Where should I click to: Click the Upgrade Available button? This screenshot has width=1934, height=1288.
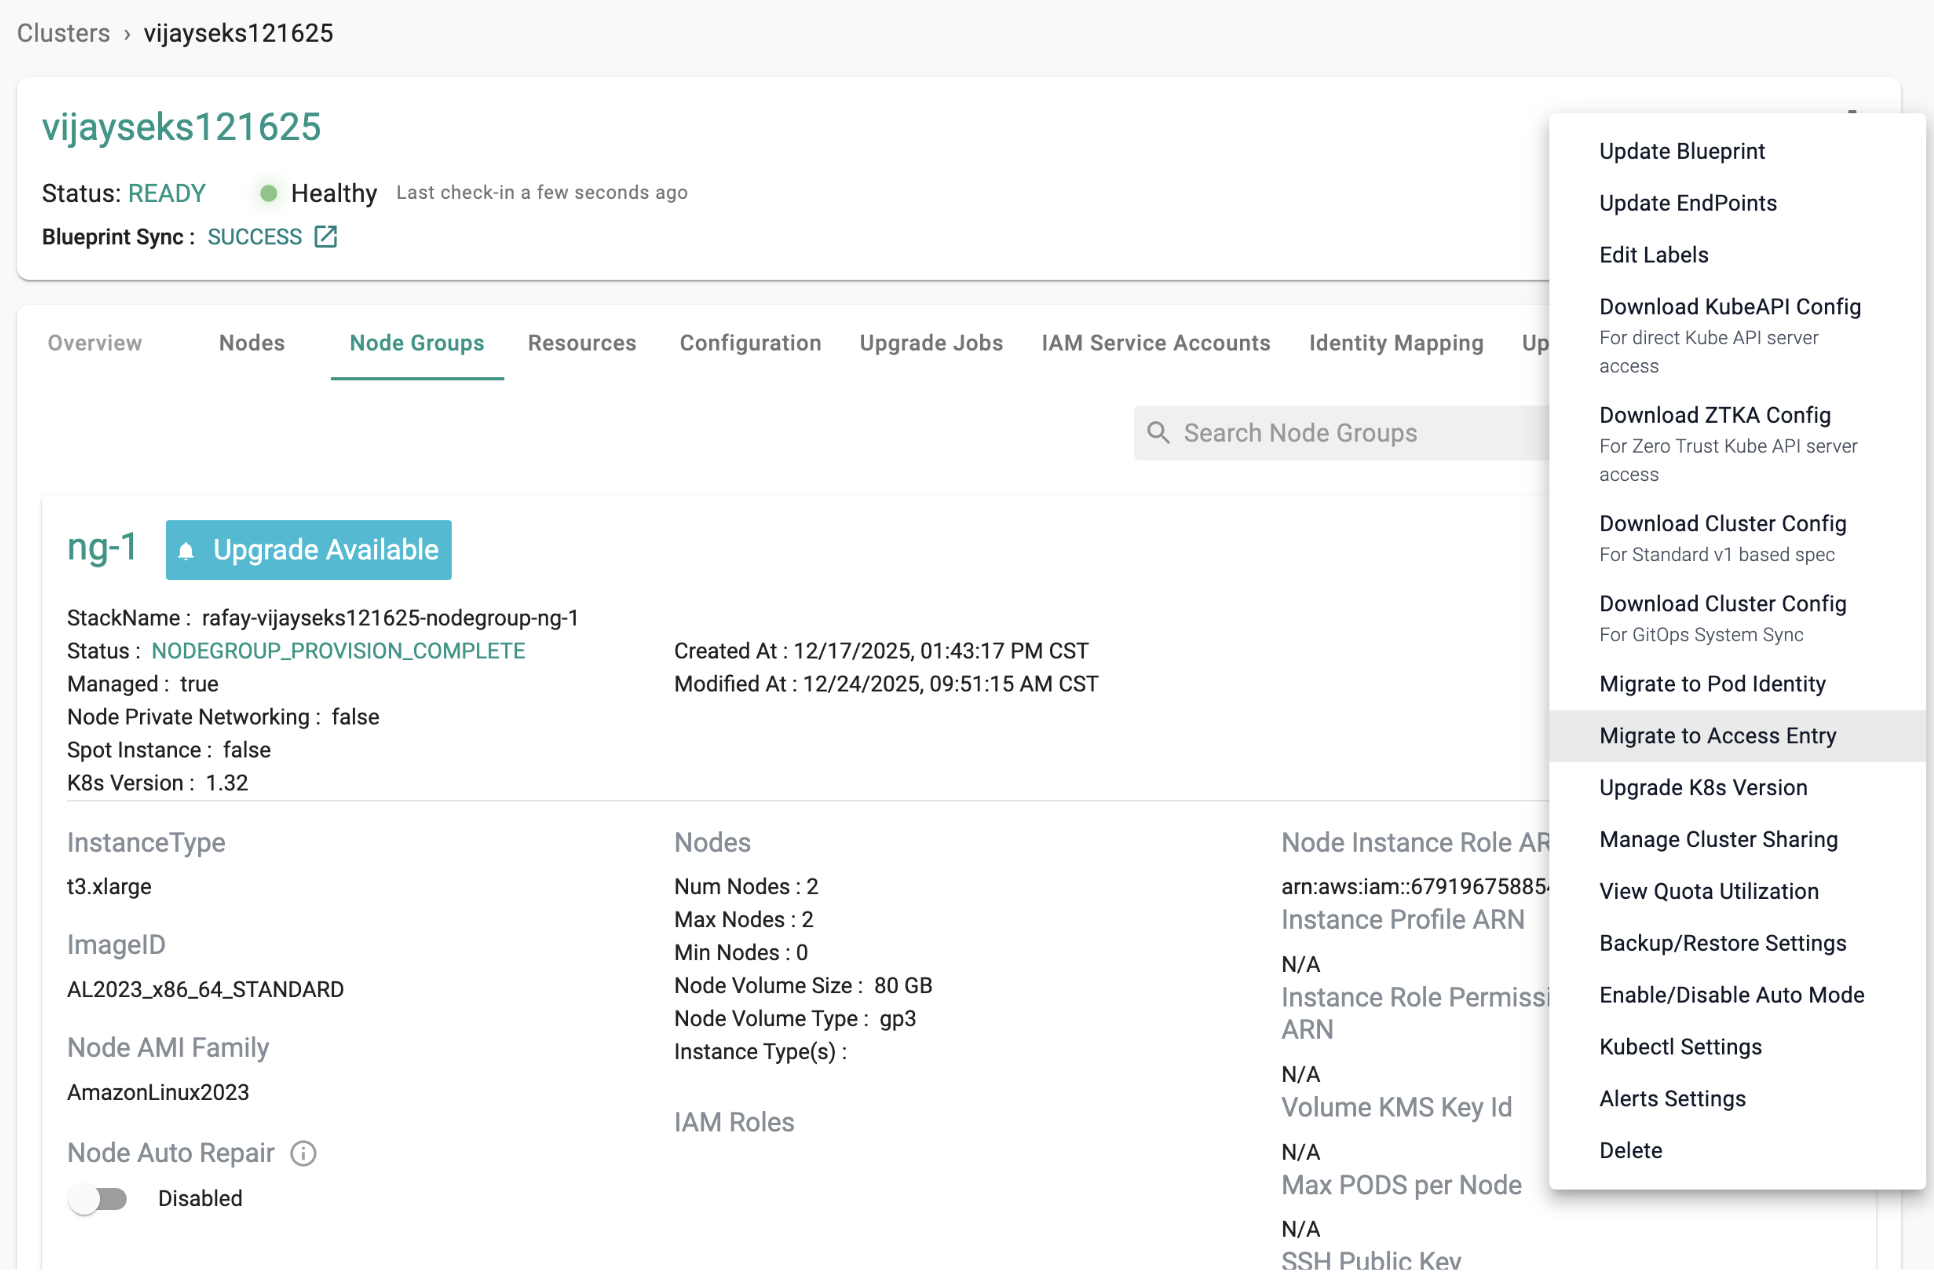click(x=308, y=550)
